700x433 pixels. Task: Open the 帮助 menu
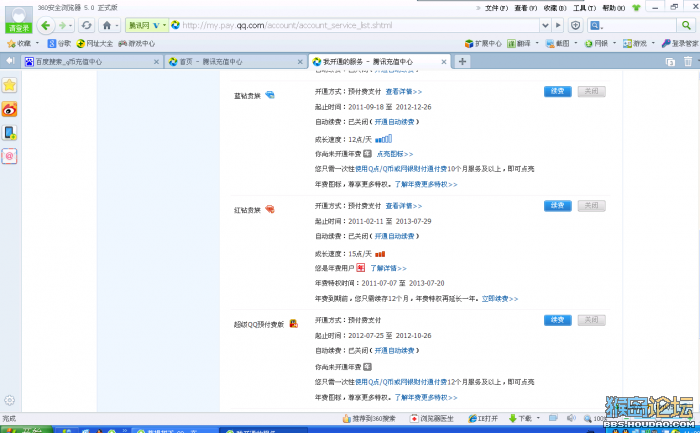[614, 8]
